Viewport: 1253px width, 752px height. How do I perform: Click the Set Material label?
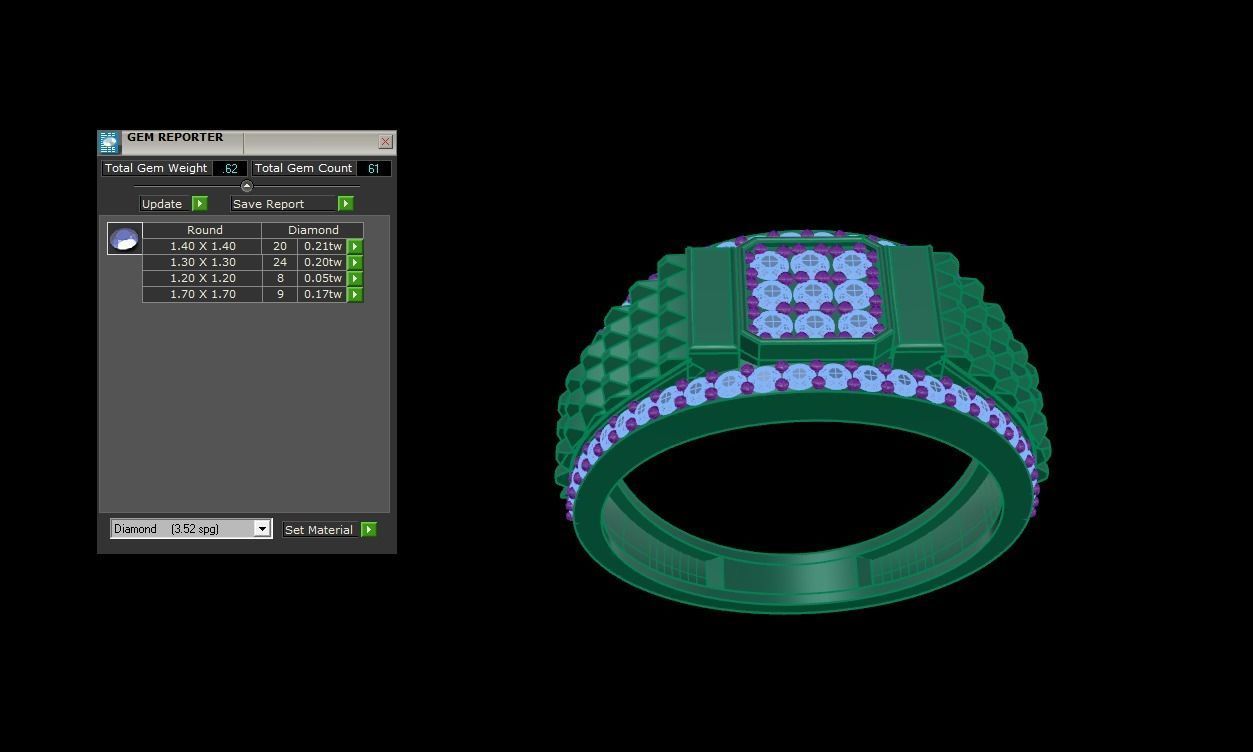click(x=319, y=530)
